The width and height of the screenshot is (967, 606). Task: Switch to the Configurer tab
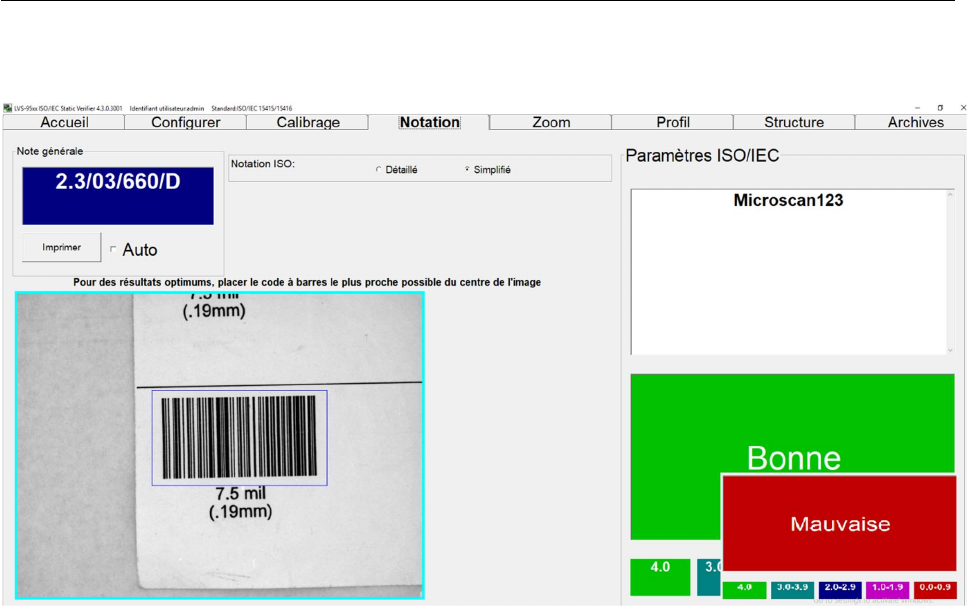186,122
